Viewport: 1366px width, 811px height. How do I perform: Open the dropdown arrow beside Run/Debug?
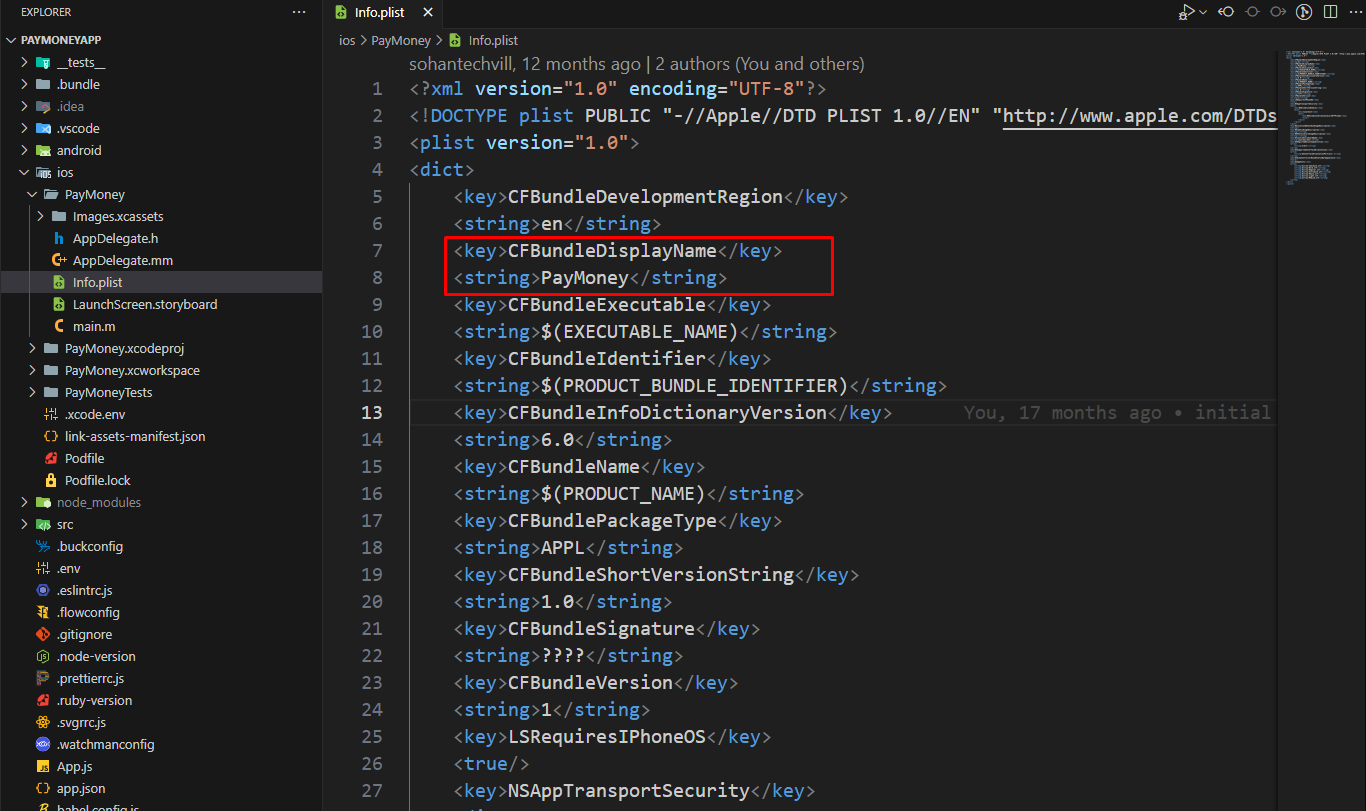(x=1203, y=12)
